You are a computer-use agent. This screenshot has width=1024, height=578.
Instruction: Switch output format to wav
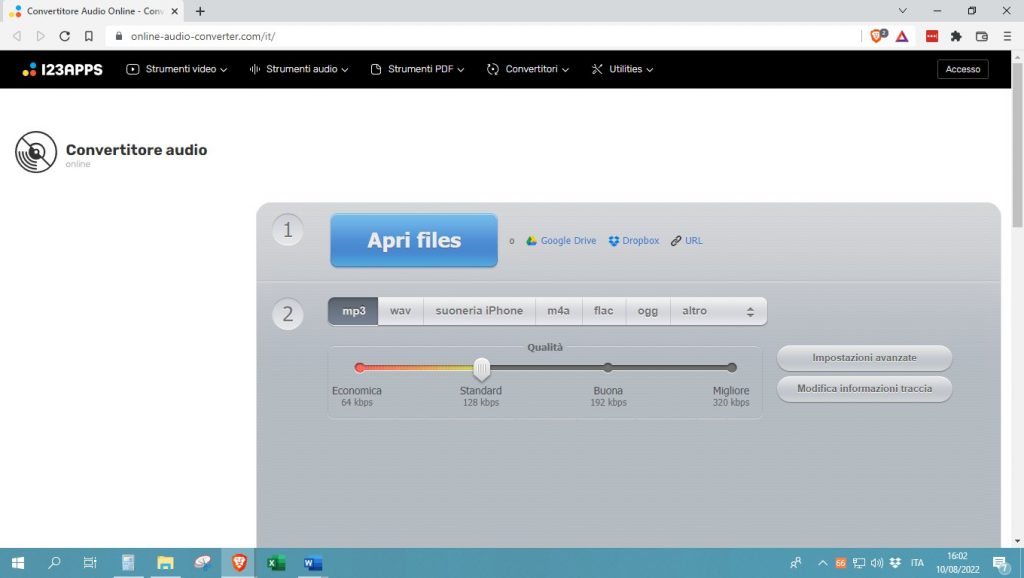point(400,310)
